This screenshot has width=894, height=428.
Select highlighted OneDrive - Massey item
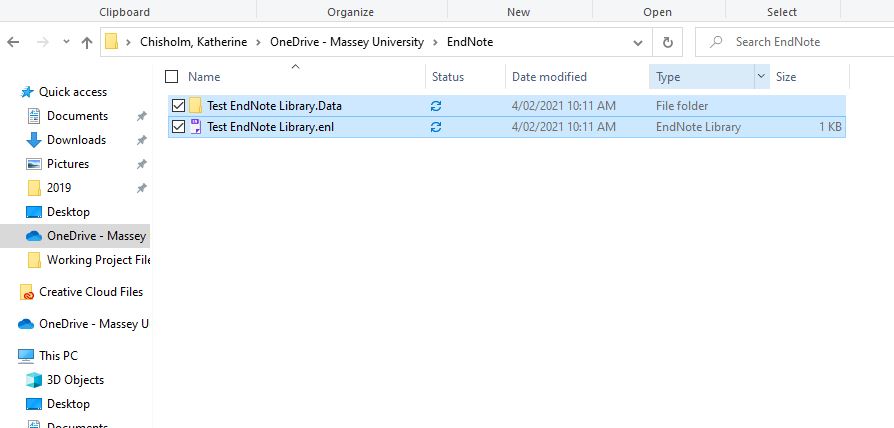(75, 235)
